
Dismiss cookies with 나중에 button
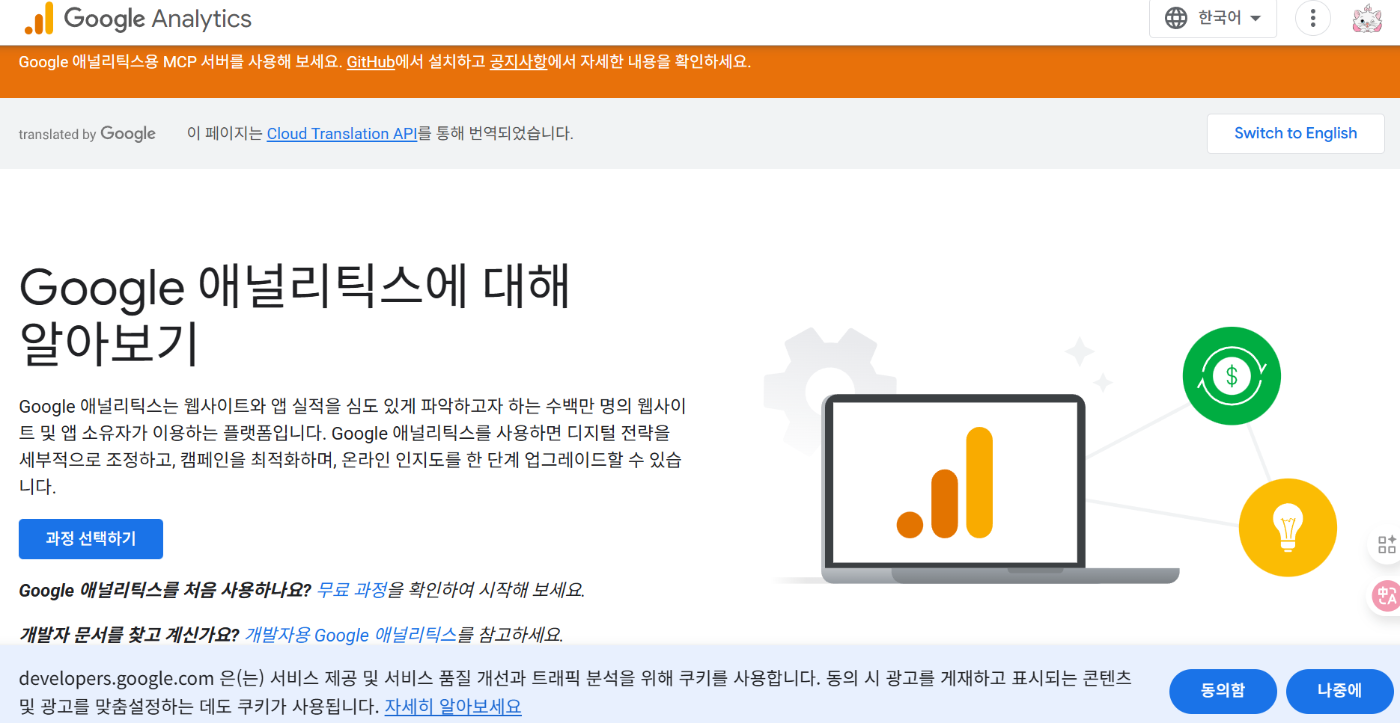click(x=1339, y=690)
